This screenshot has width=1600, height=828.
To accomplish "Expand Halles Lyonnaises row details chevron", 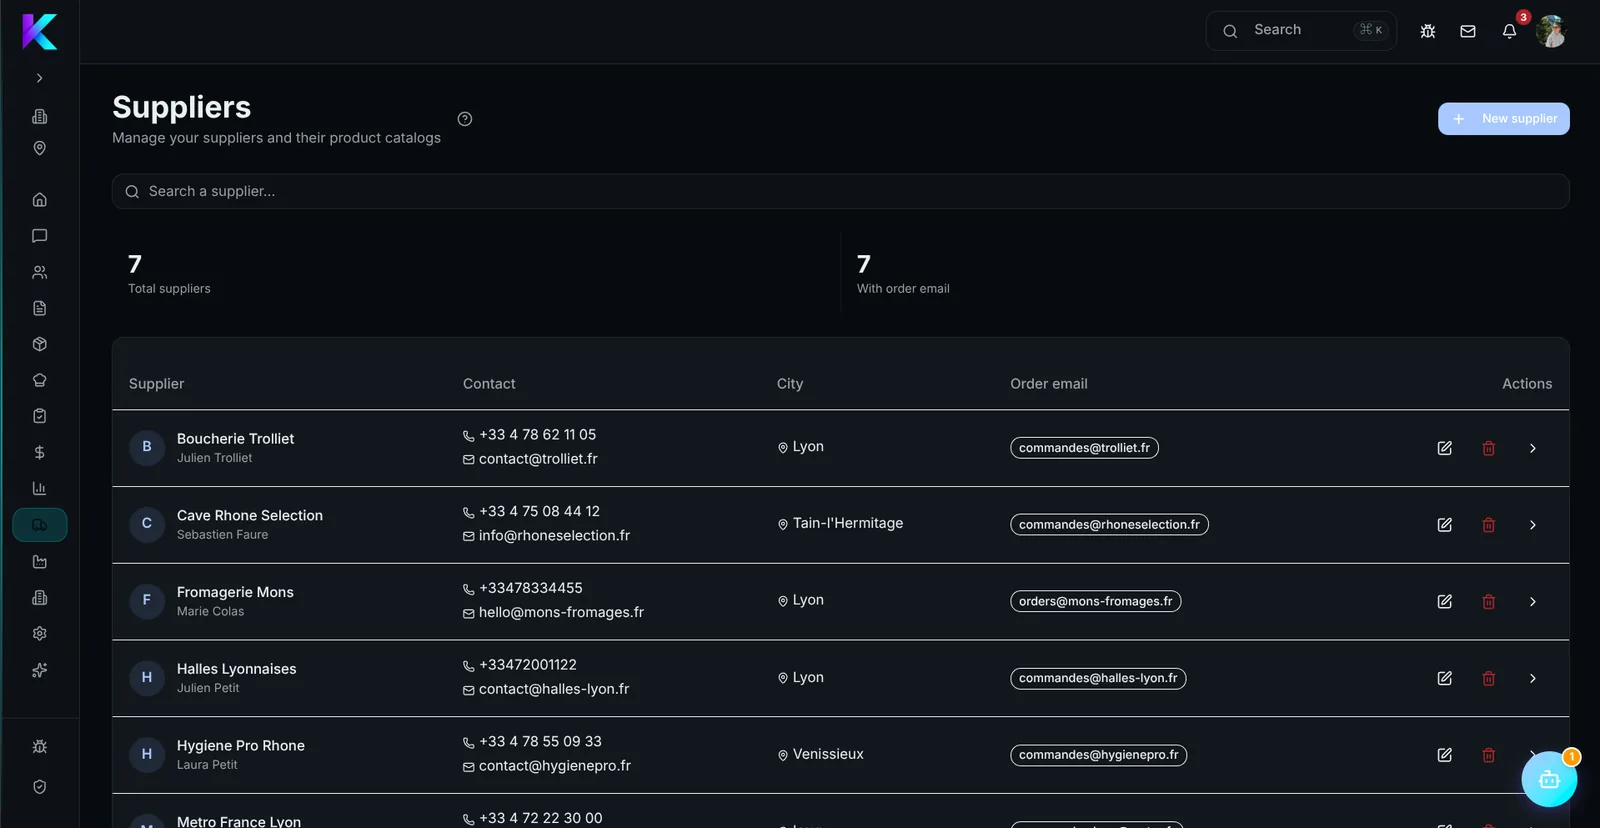I will click(x=1533, y=679).
